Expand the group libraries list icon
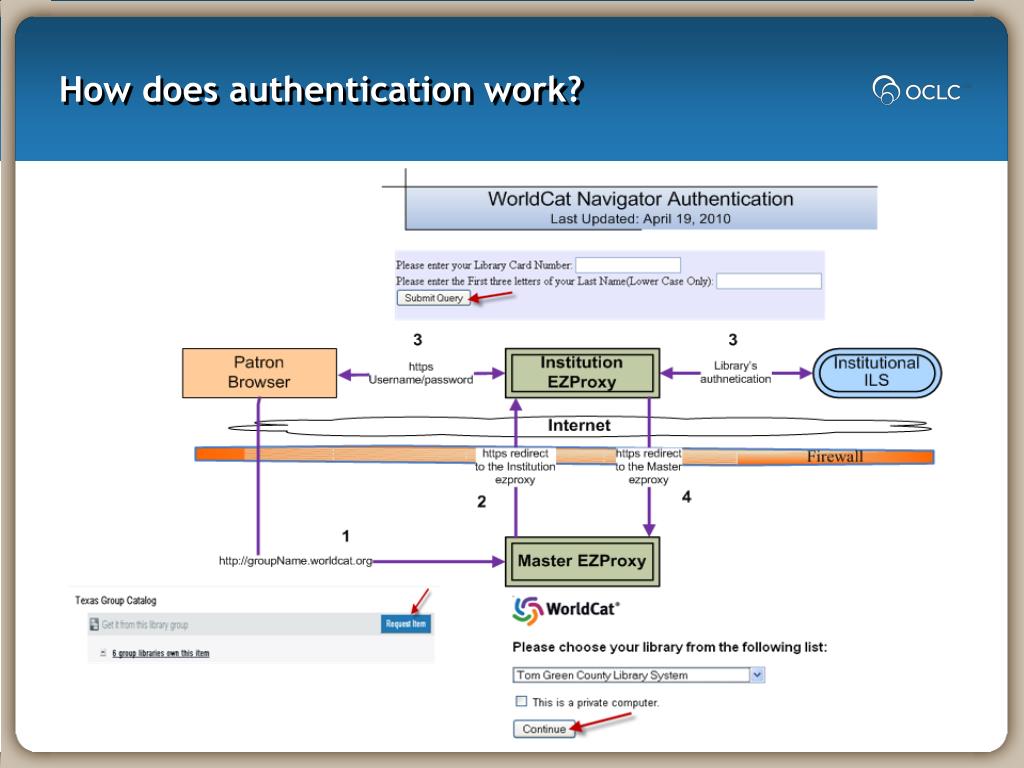The image size is (1024, 768). (x=103, y=653)
